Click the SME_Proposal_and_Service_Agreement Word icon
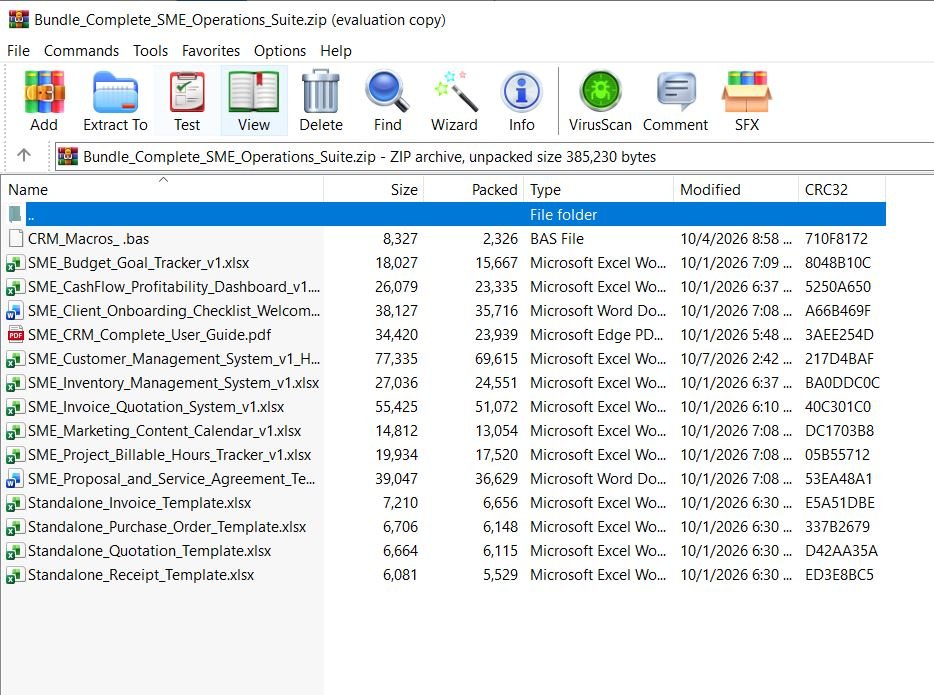This screenshot has width=934, height=695. (15, 479)
